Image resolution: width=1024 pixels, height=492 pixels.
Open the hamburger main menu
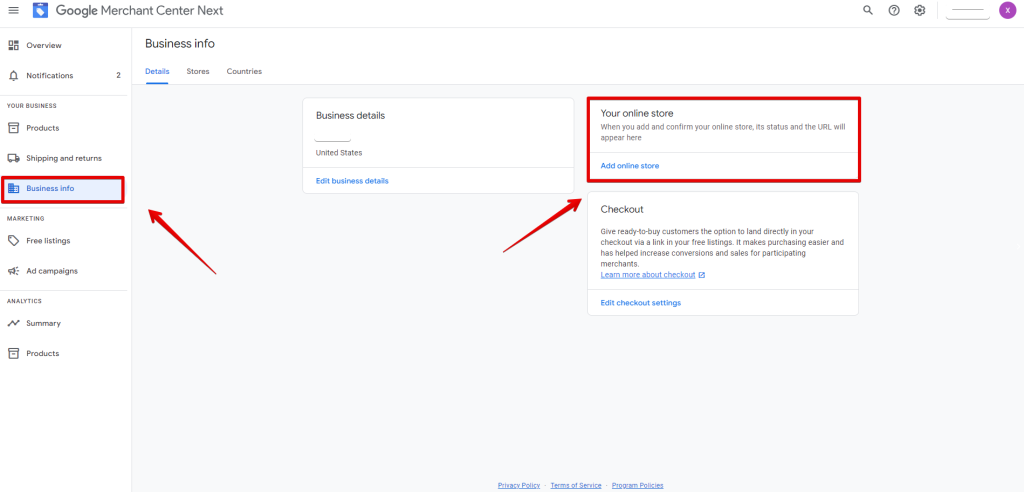coord(13,10)
